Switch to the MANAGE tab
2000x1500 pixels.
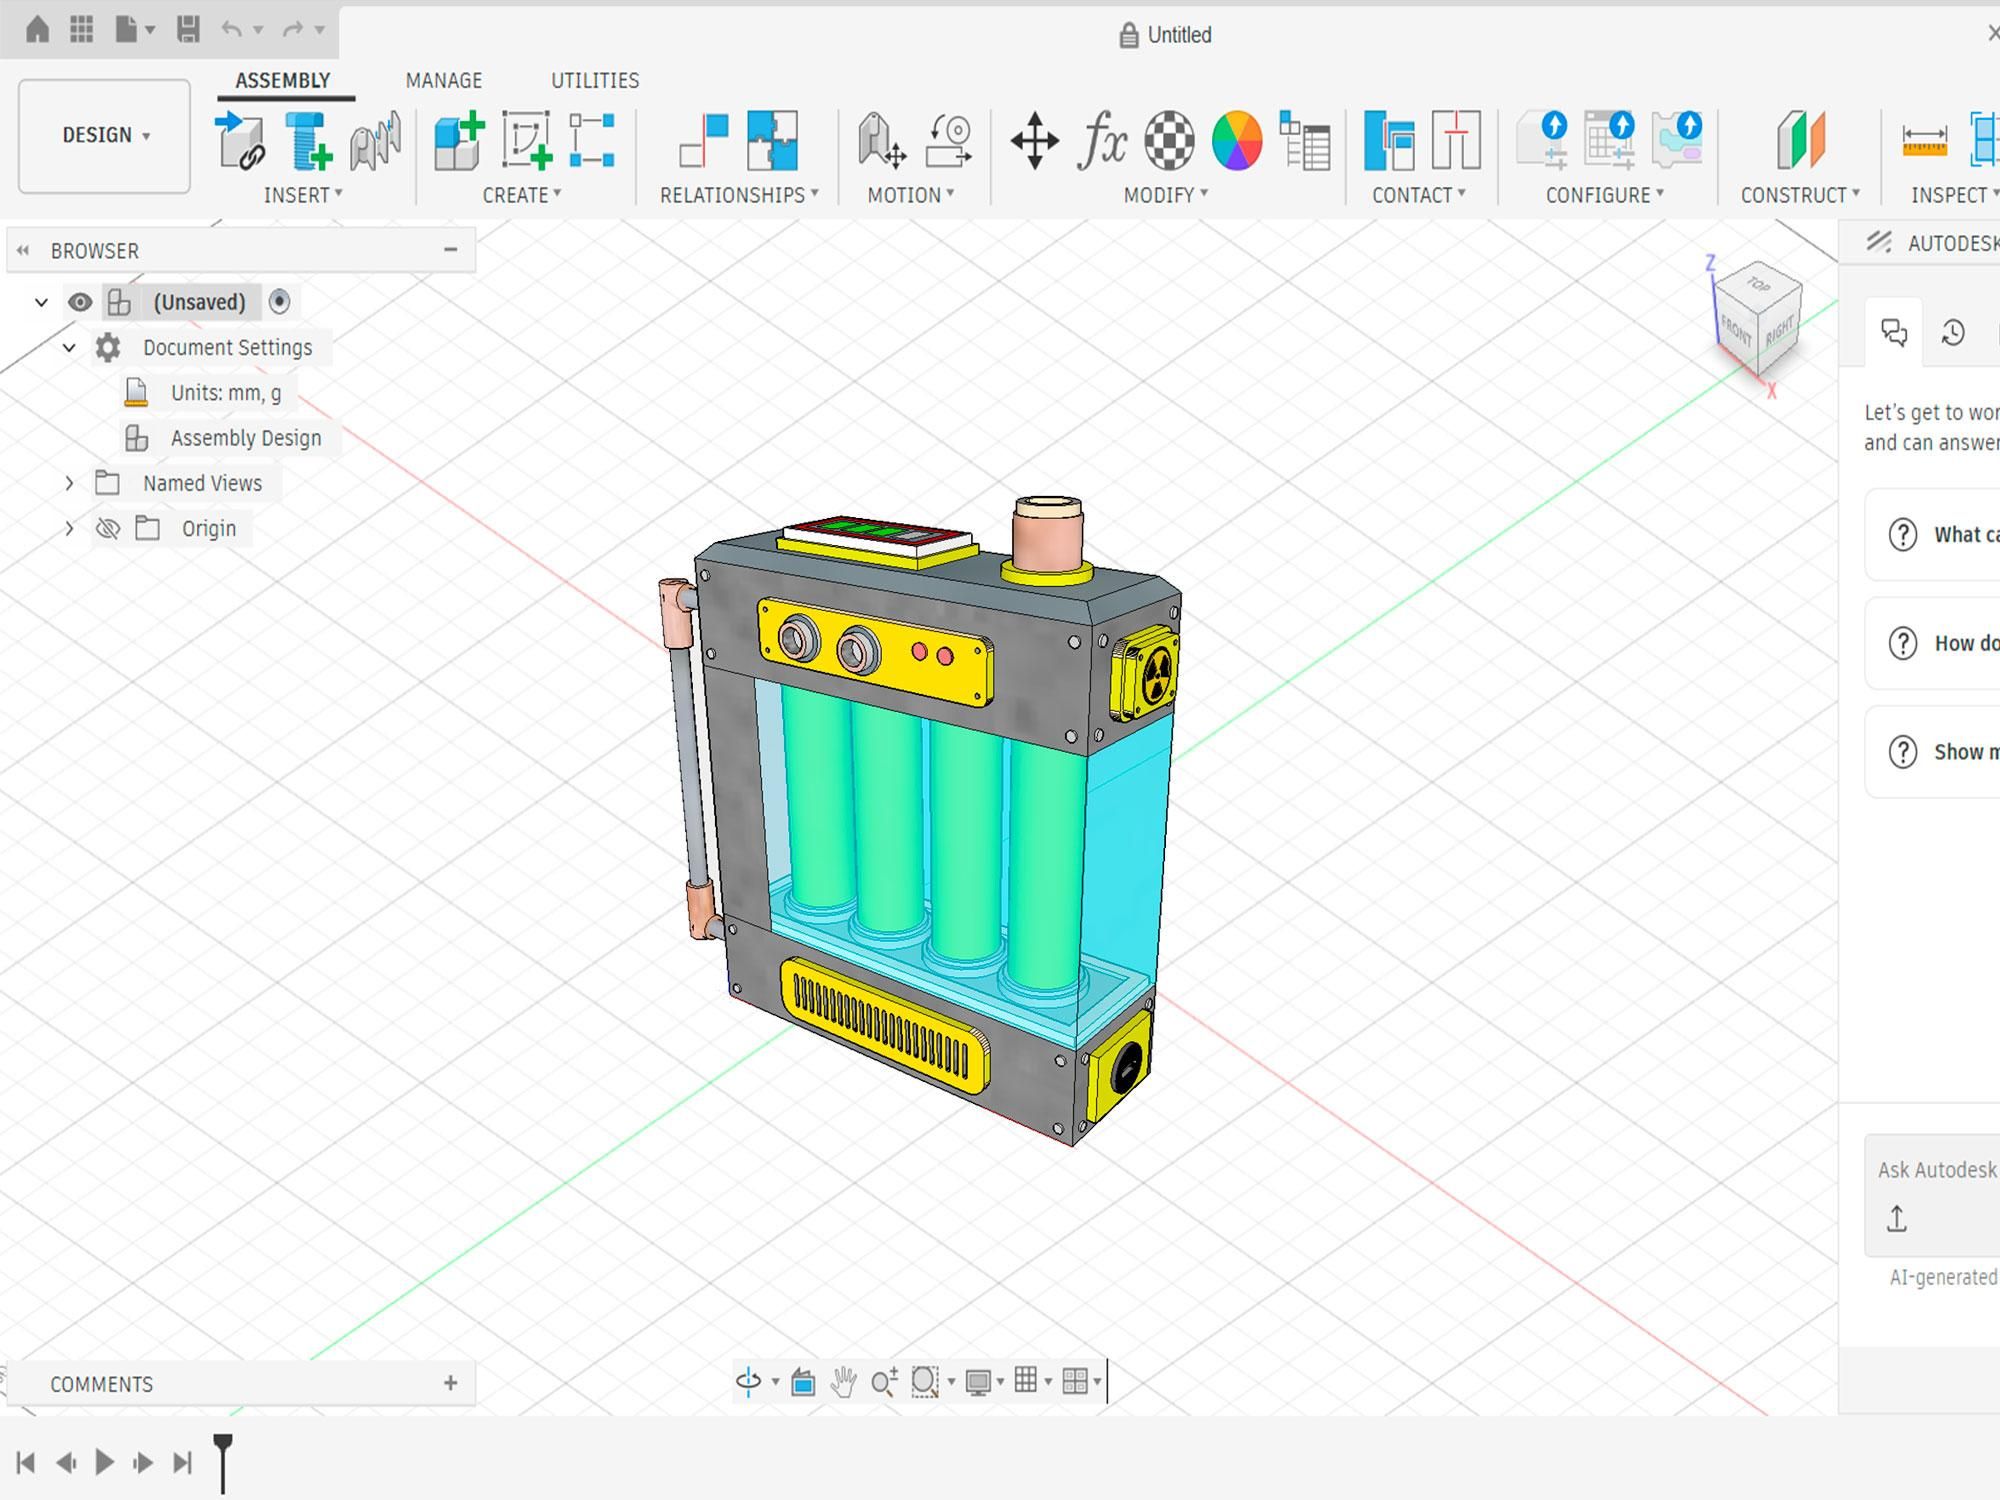[444, 80]
